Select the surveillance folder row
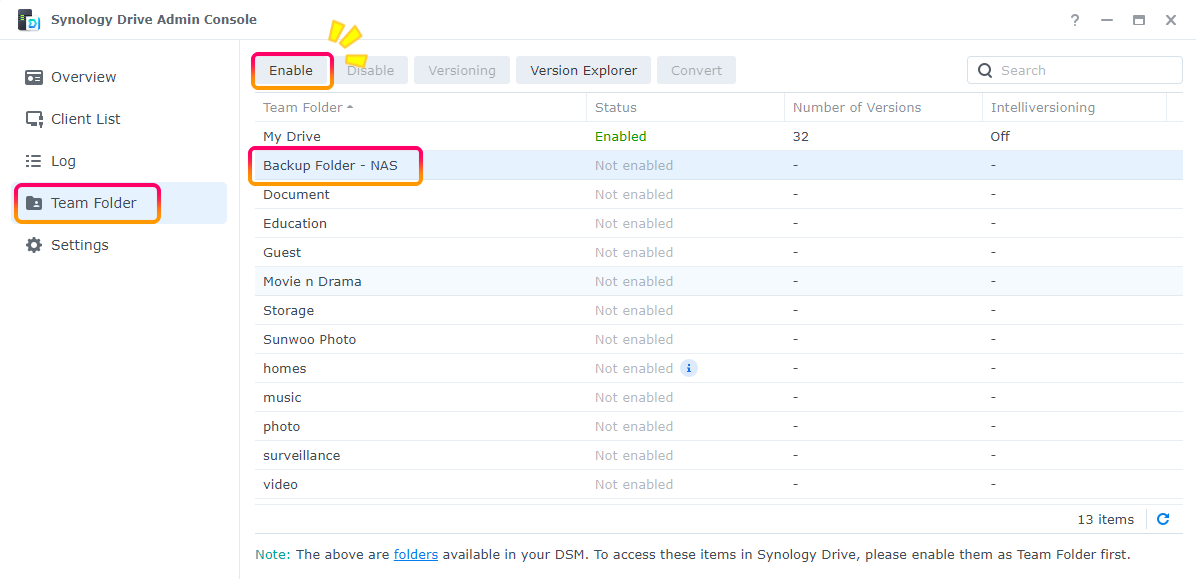This screenshot has height=579, width=1196. coord(719,455)
